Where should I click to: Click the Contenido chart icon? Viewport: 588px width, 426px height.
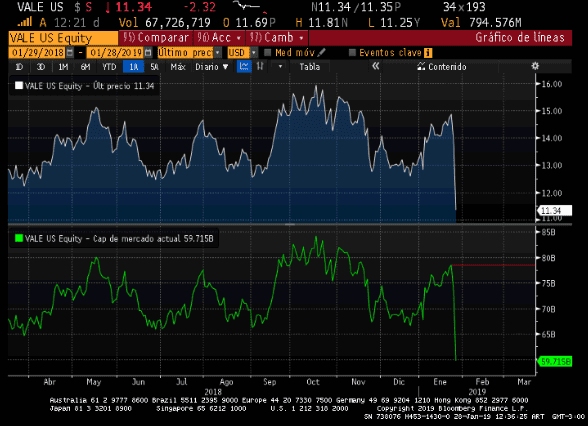click(422, 67)
